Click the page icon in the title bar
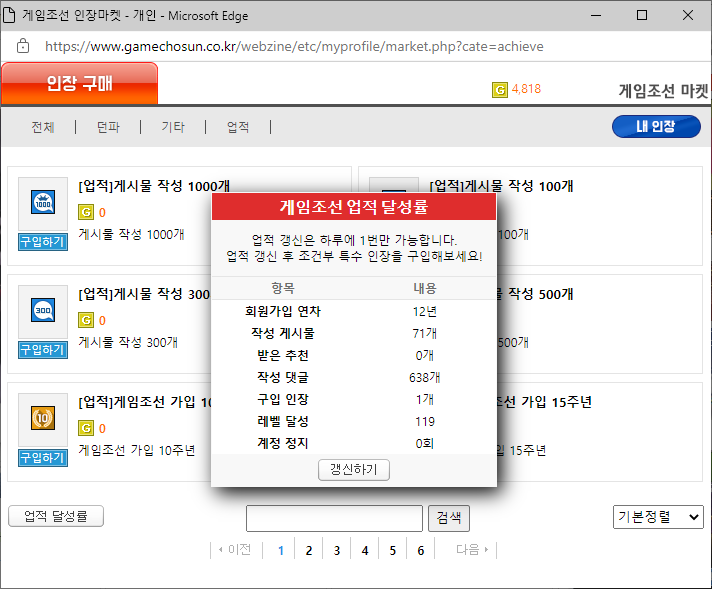 pyautogui.click(x=9, y=15)
